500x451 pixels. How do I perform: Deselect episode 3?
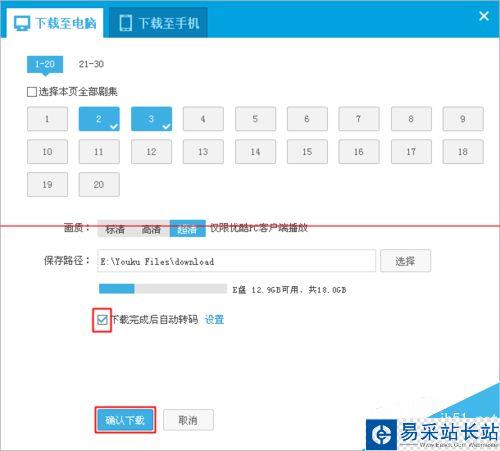click(151, 119)
